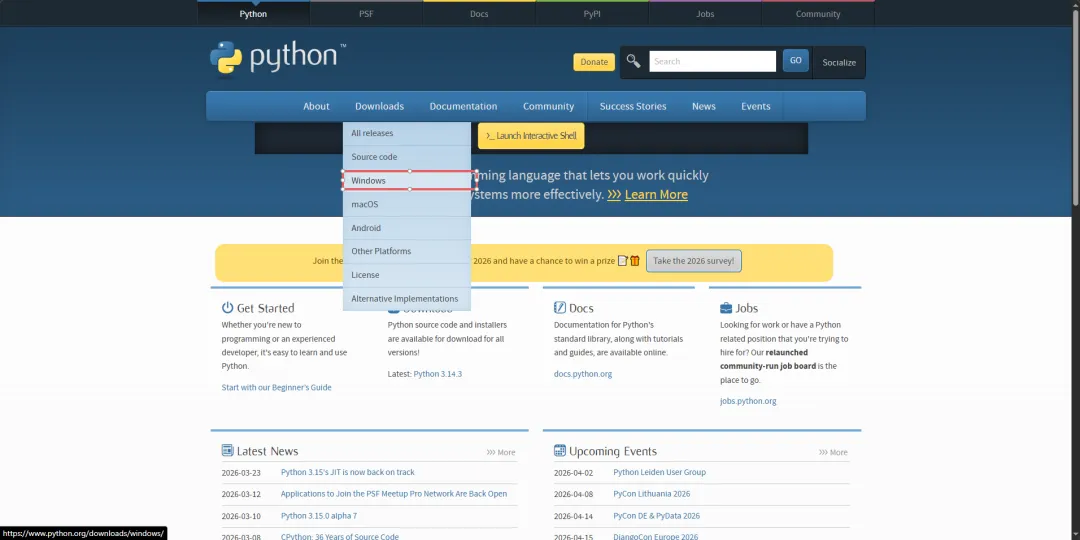Select macOS in Downloads dropdown
The image size is (1080, 540).
tap(407, 205)
